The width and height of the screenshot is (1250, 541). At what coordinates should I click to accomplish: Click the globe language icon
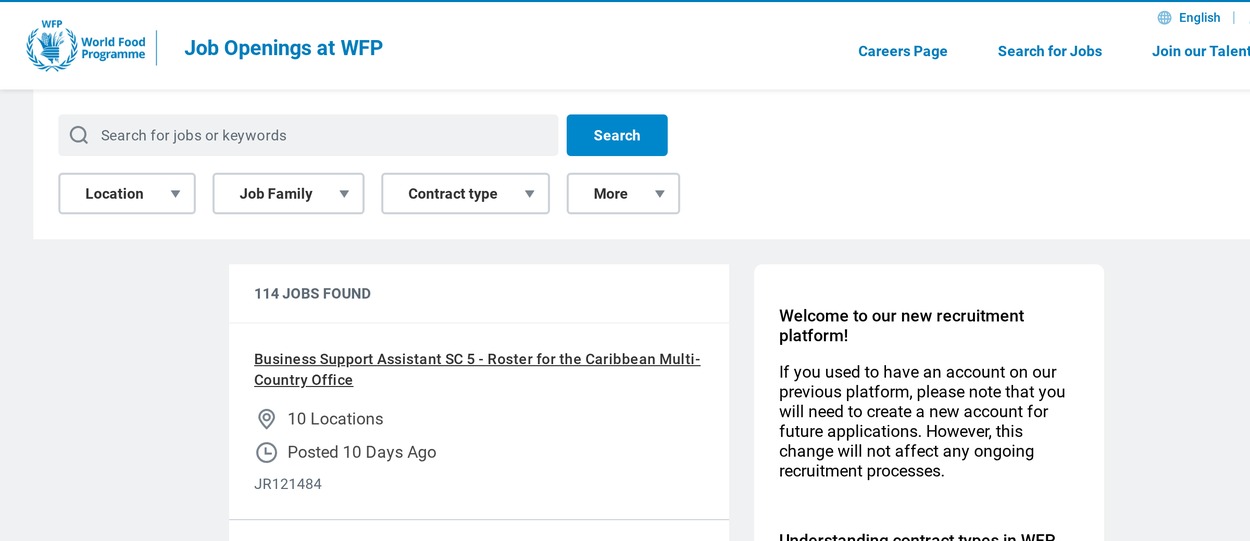(1164, 18)
